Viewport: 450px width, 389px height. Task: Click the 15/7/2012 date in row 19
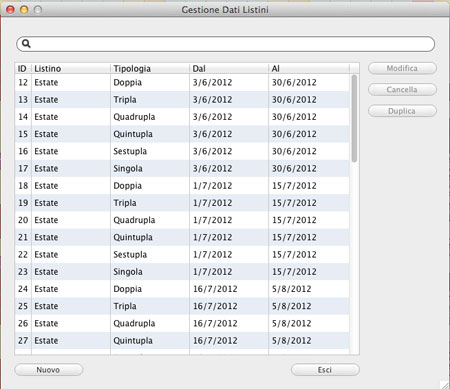pyautogui.click(x=294, y=203)
